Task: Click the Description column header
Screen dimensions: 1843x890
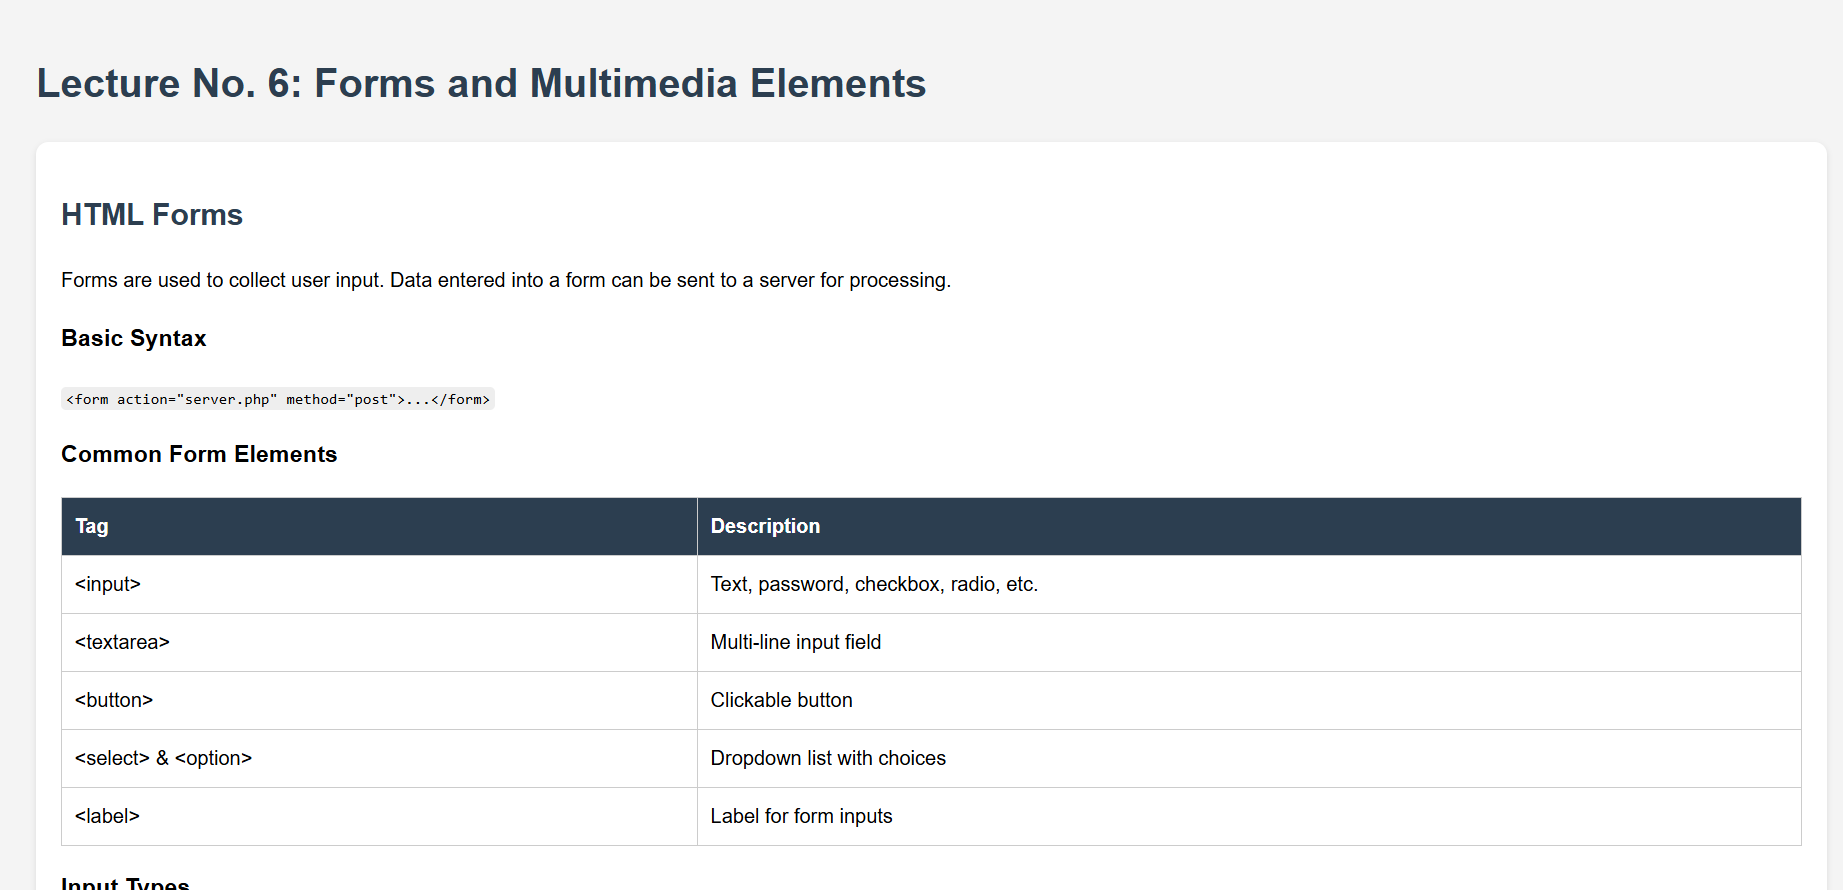Action: pyautogui.click(x=765, y=527)
